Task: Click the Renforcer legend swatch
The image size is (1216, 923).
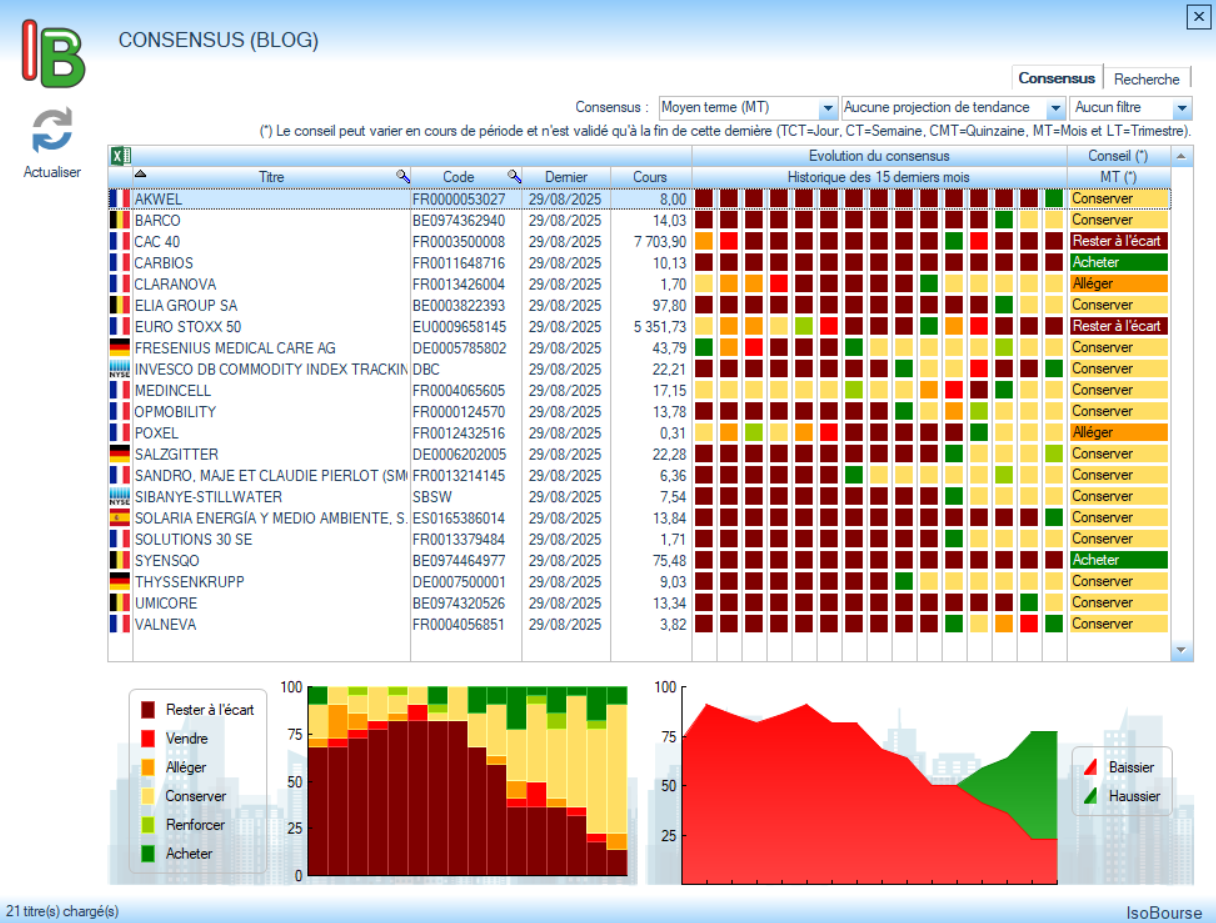Action: pyautogui.click(x=148, y=825)
